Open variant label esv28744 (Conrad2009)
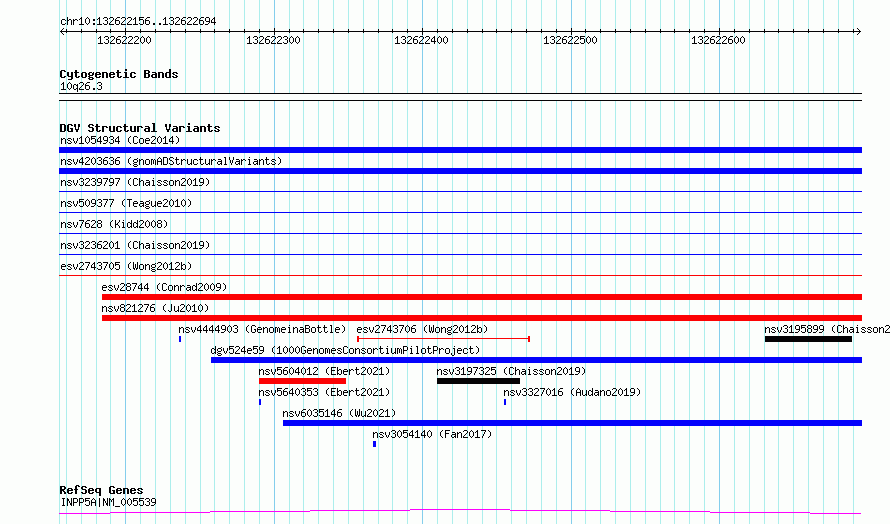The height and width of the screenshot is (524, 890). pos(164,287)
